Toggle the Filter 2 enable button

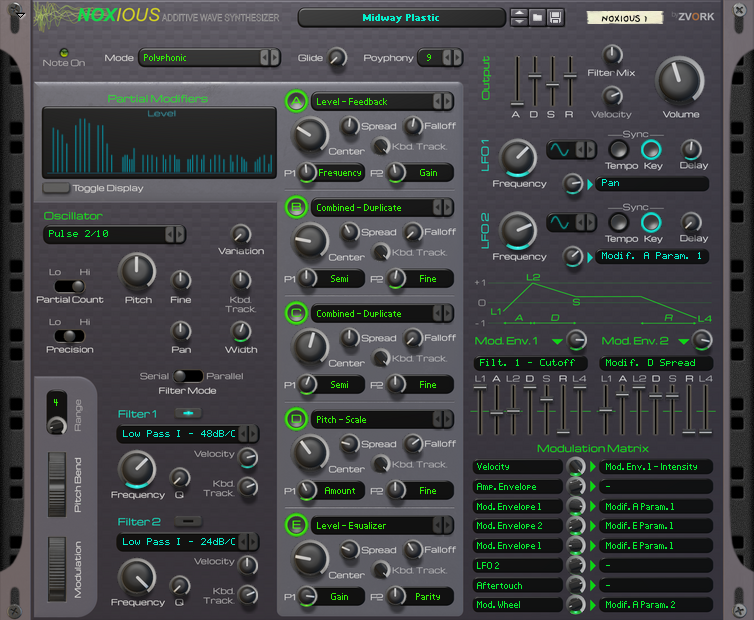point(188,521)
